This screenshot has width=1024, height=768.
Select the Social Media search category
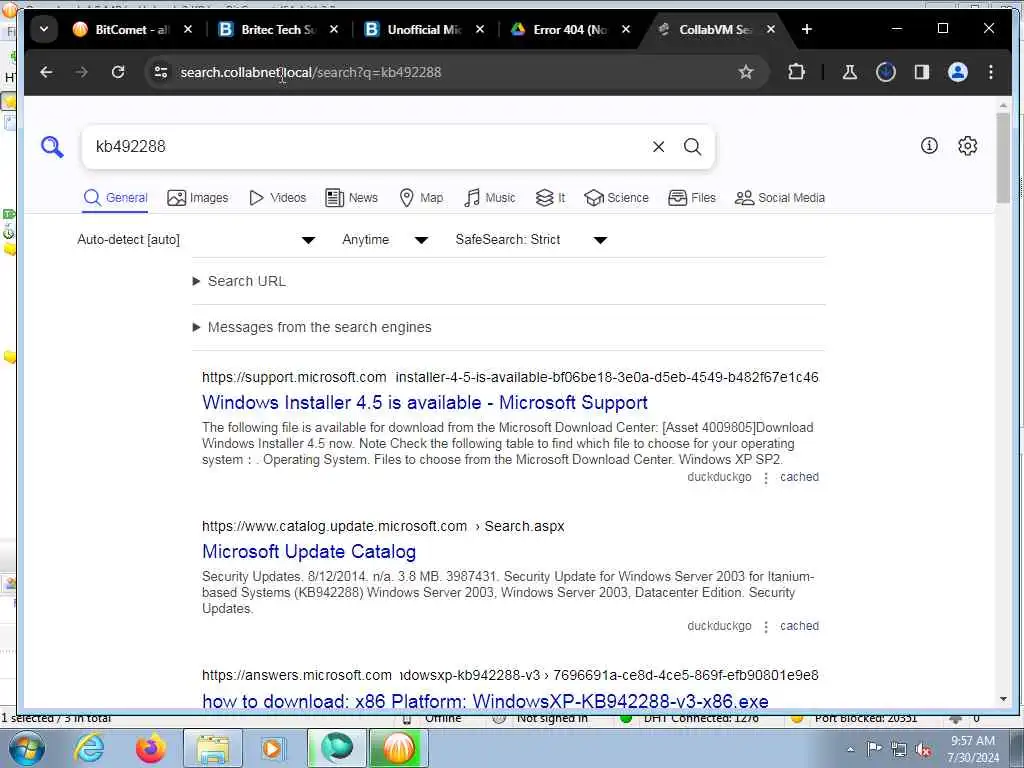coord(780,198)
